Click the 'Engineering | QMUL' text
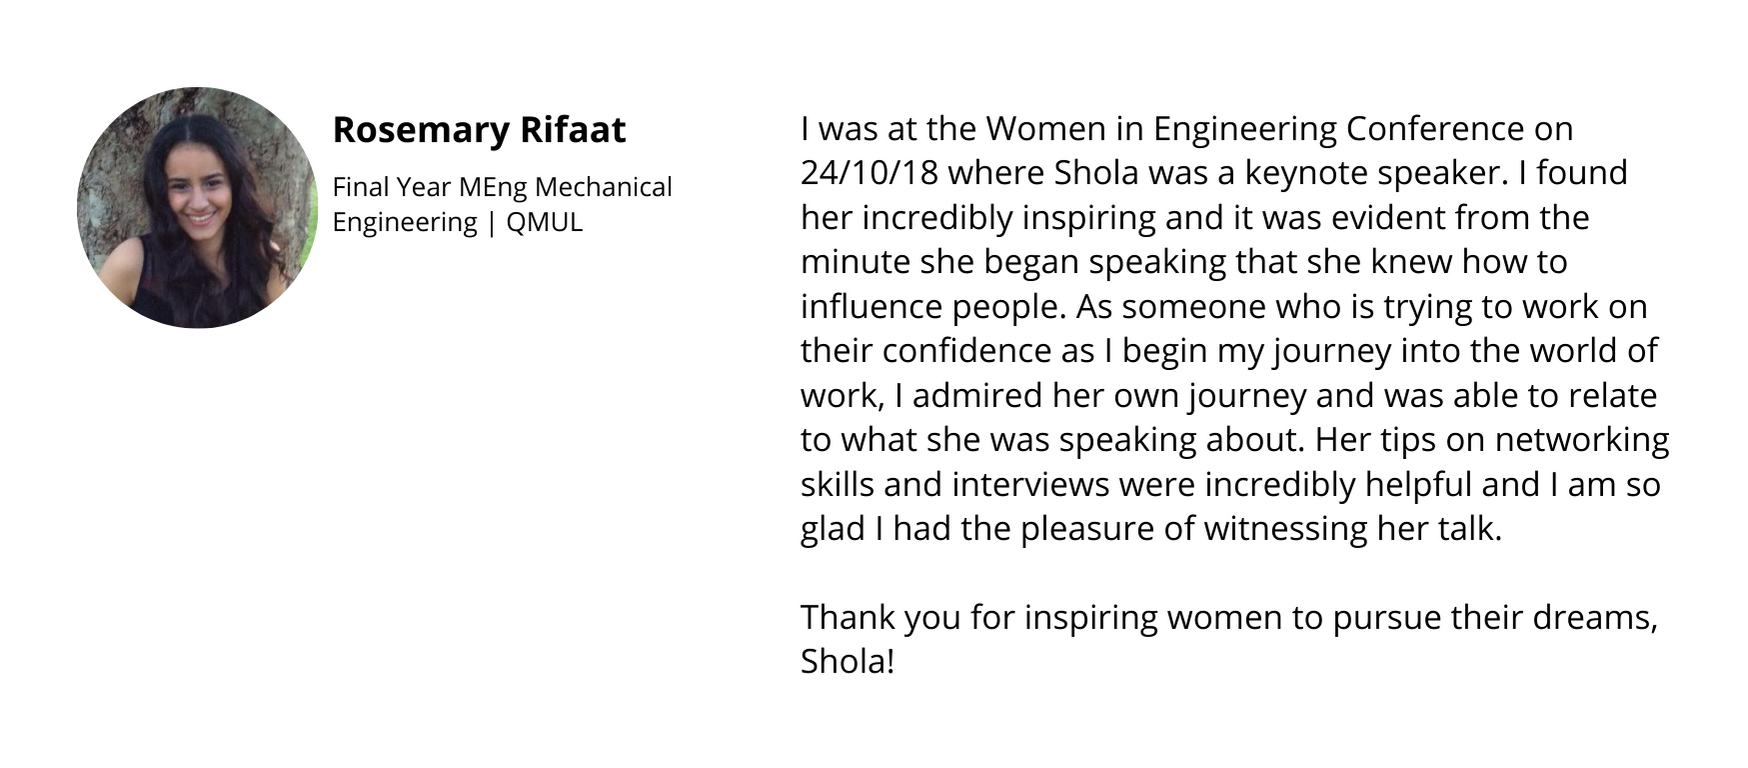The image size is (1748, 768). tap(457, 222)
